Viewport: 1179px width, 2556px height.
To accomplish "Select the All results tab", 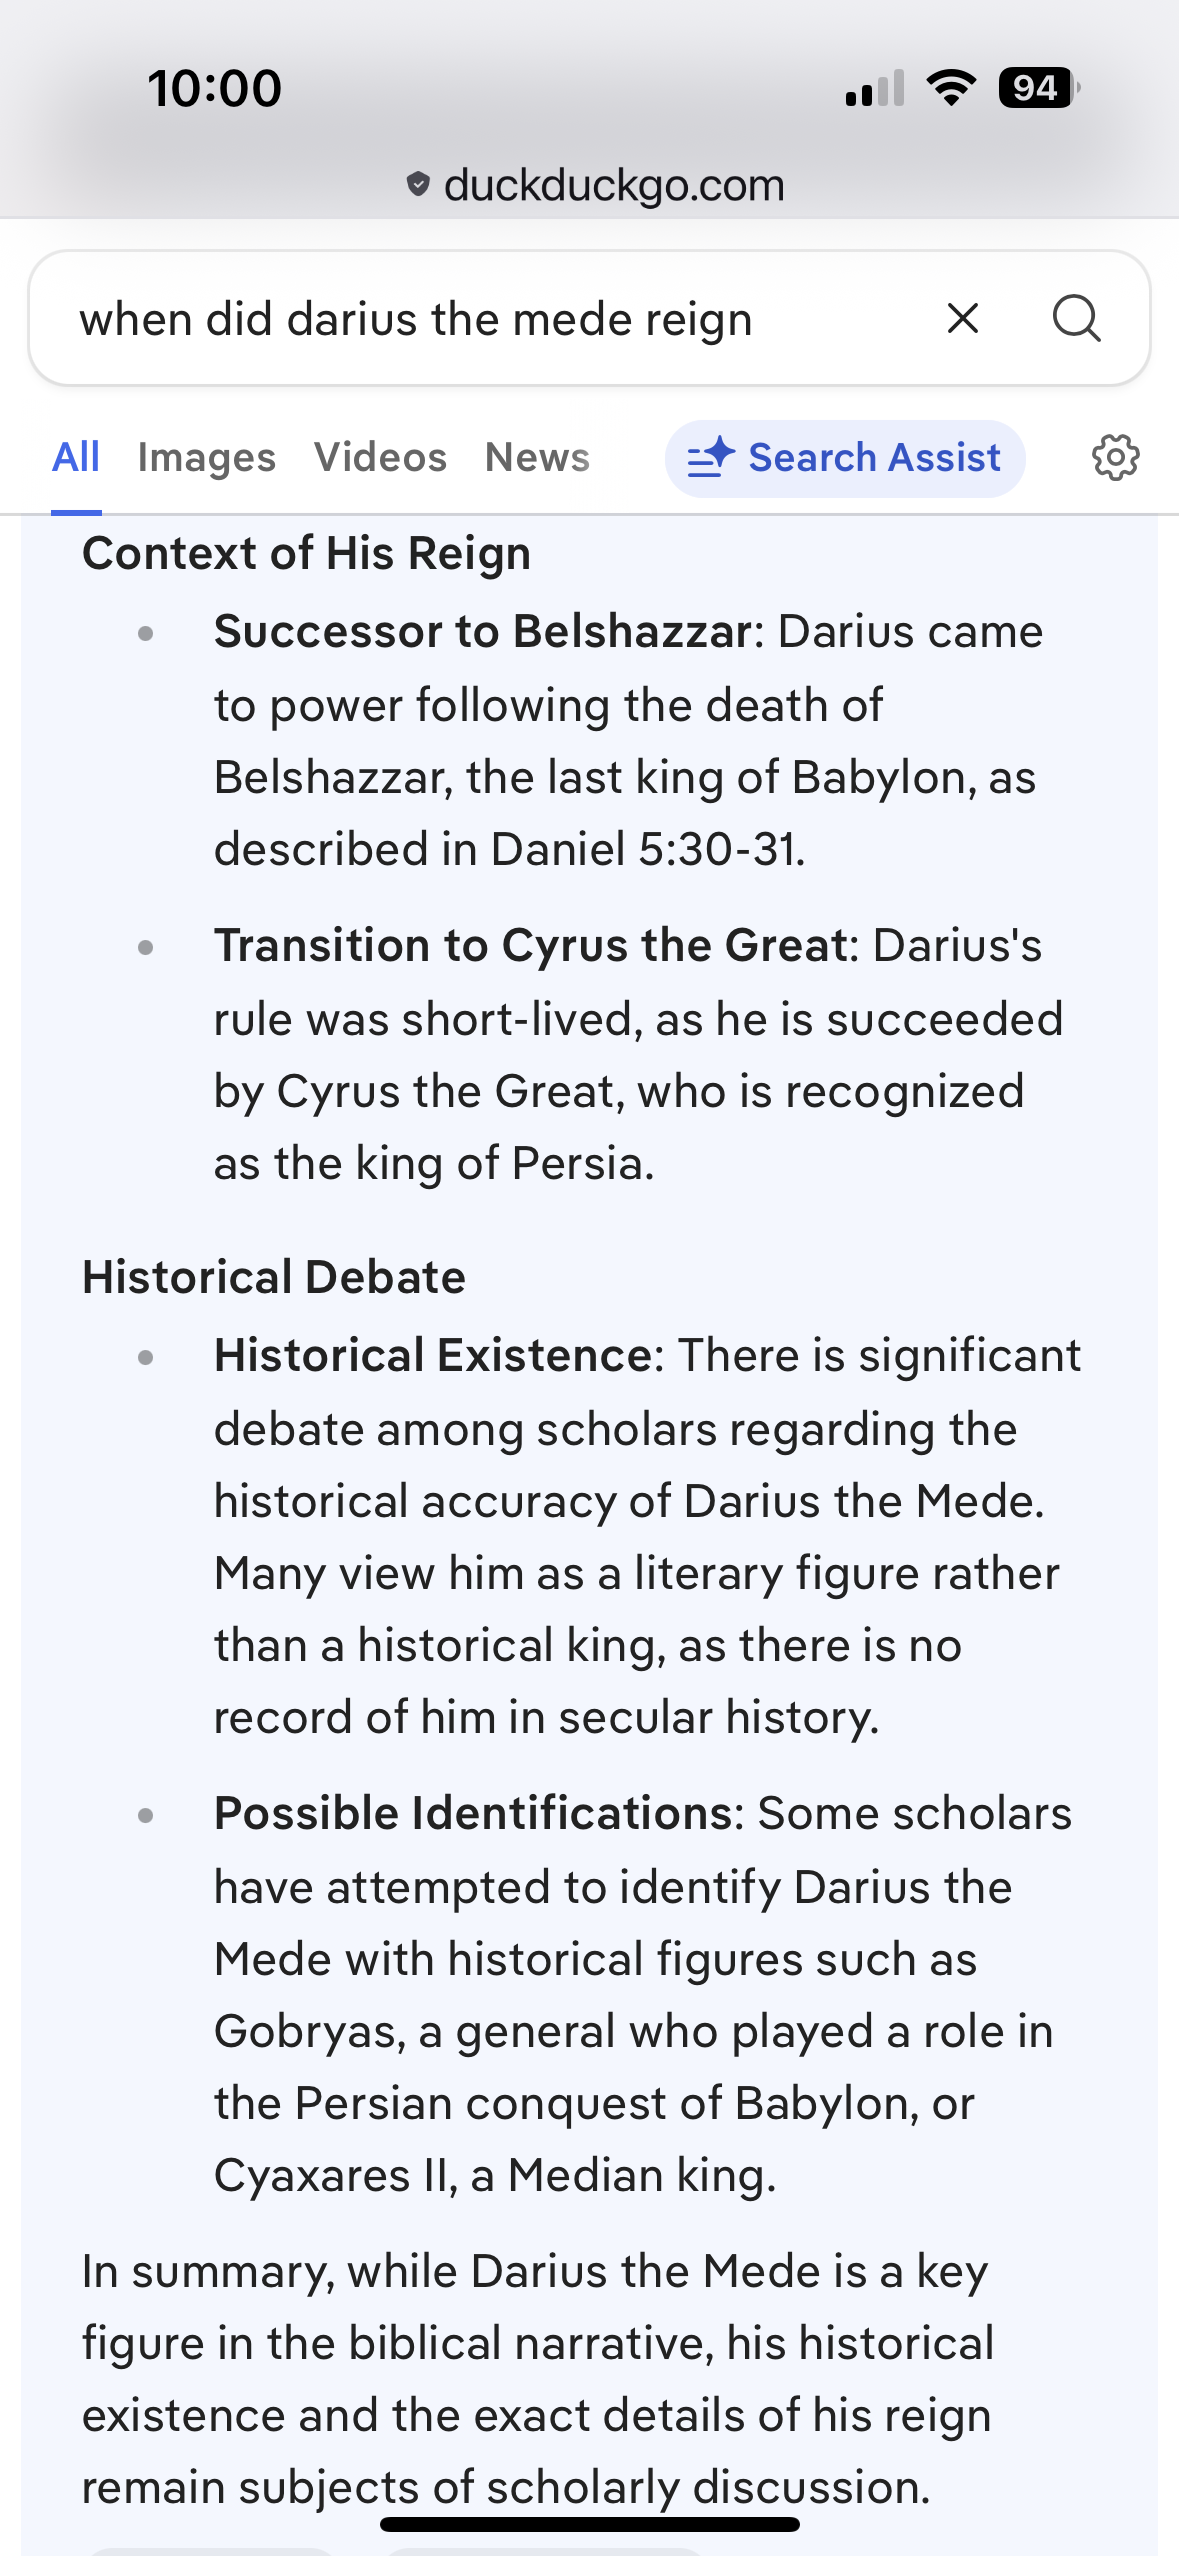I will coord(76,458).
